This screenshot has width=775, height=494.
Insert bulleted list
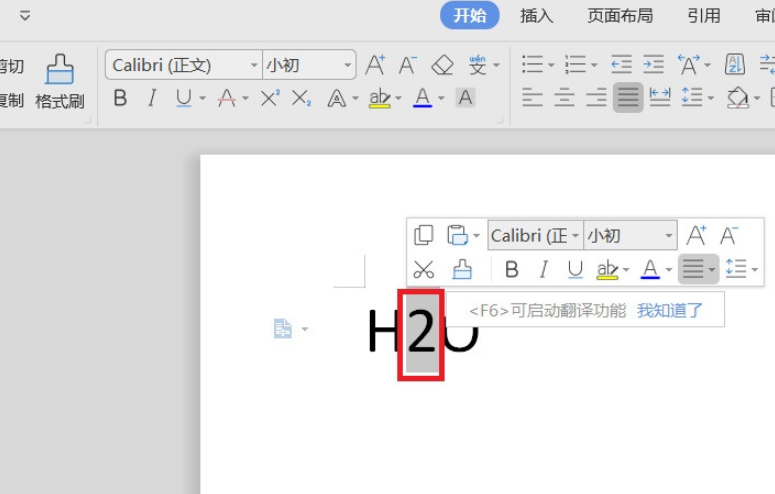(x=532, y=64)
